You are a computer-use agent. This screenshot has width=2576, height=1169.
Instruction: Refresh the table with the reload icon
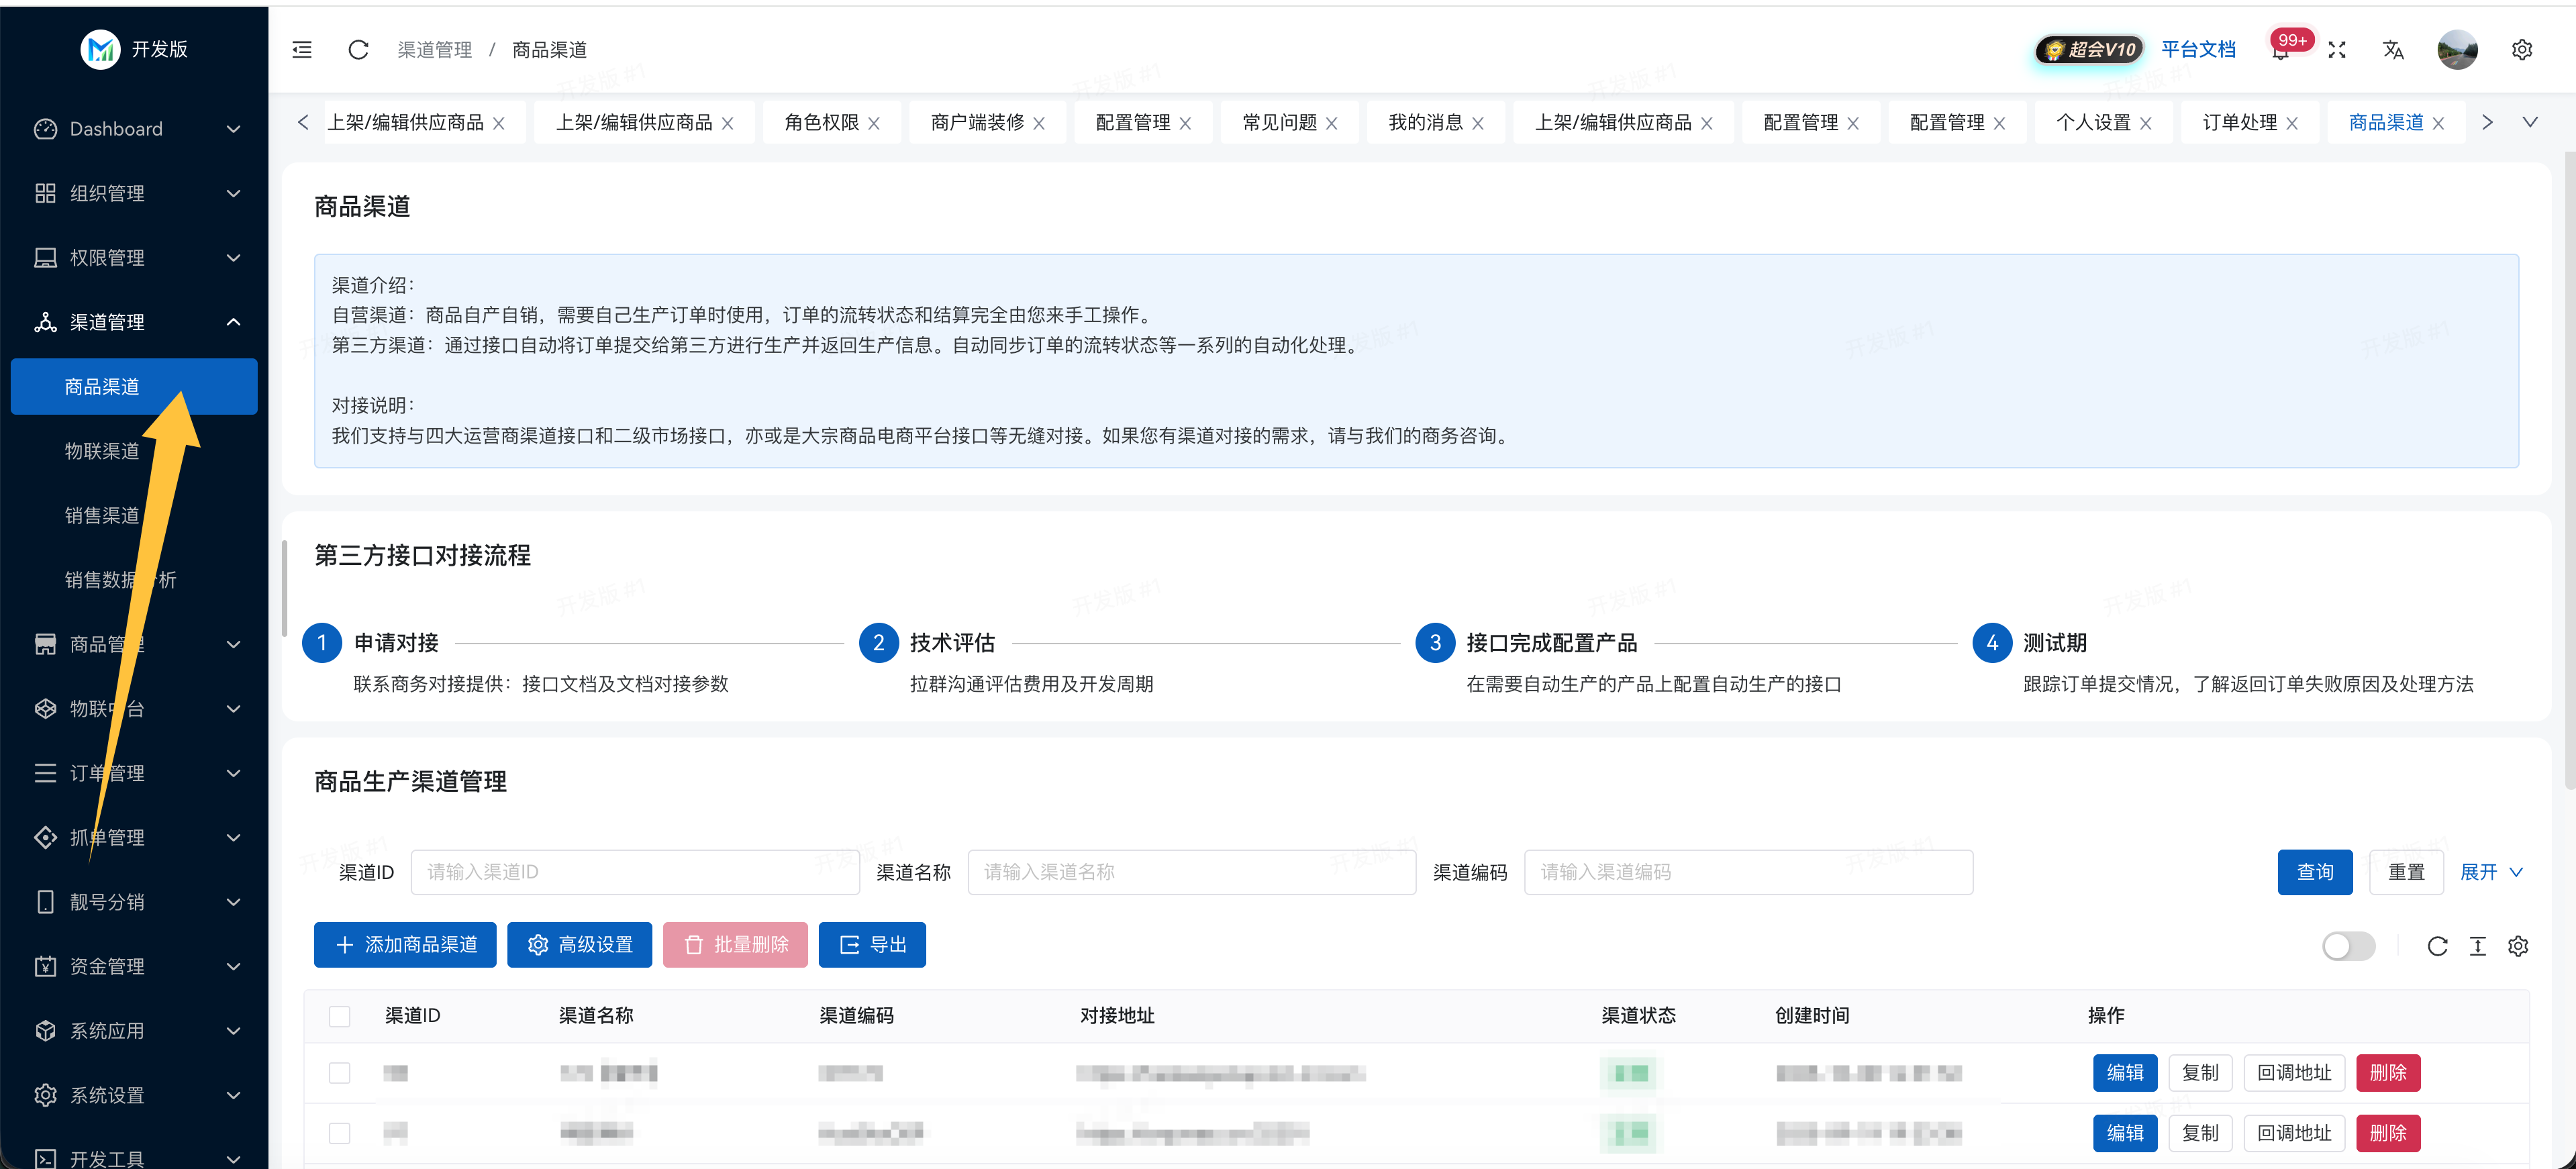tap(2438, 946)
